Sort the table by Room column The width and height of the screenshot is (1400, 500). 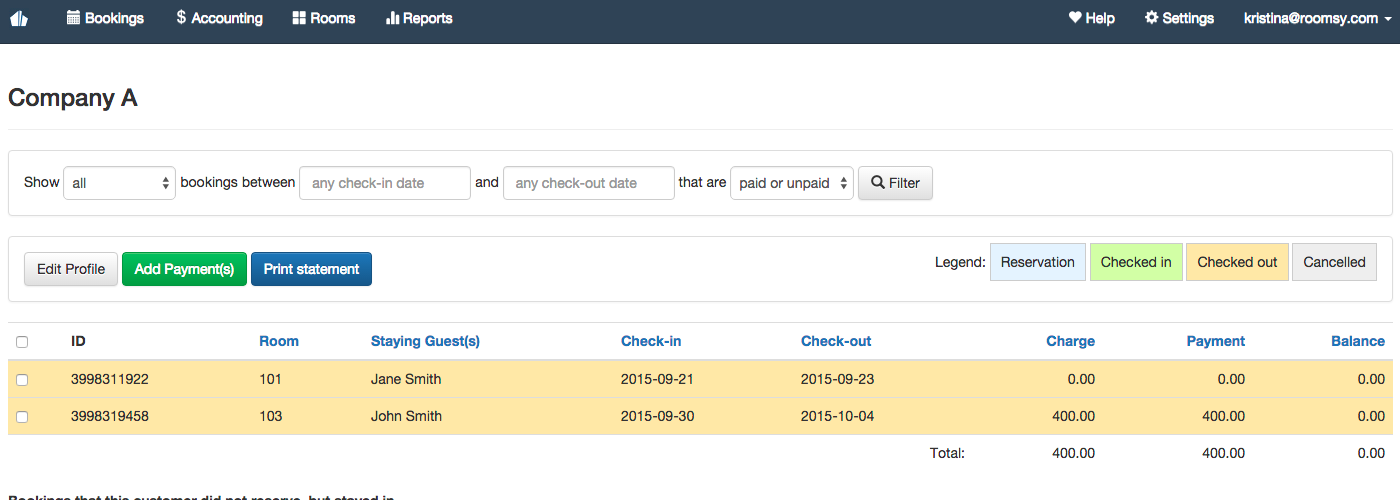coord(279,341)
